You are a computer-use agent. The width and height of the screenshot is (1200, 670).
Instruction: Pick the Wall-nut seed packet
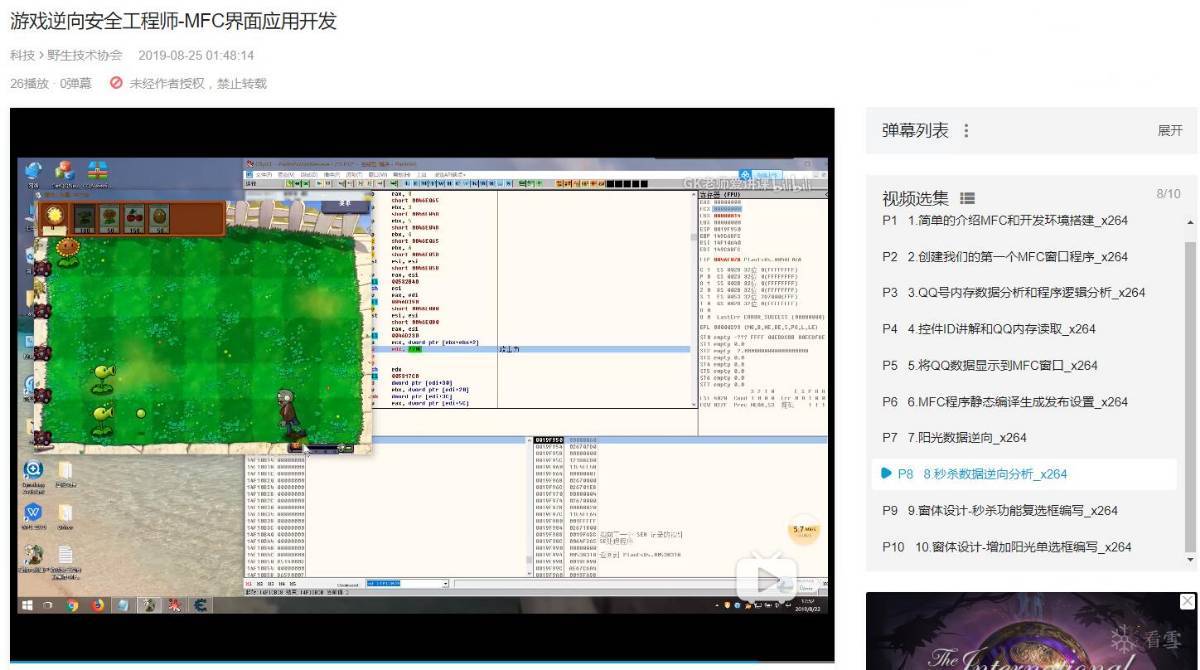click(x=159, y=218)
